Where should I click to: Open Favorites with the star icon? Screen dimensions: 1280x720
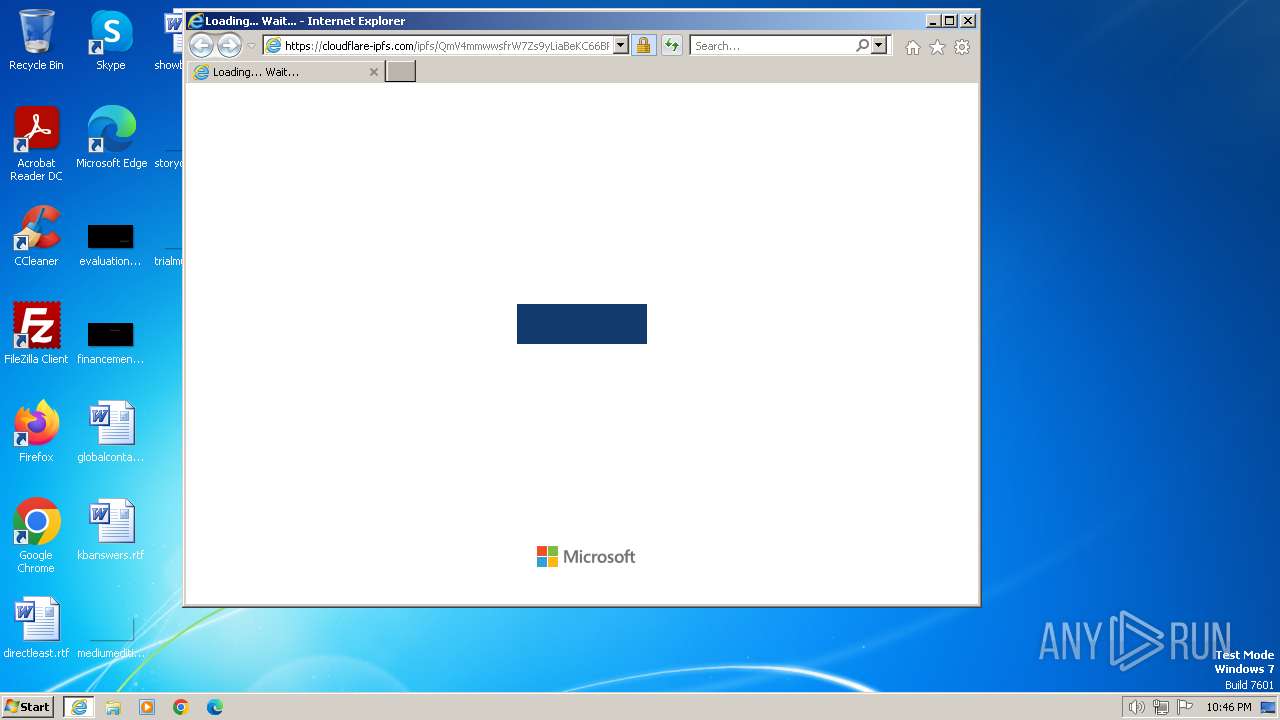[x=937, y=47]
